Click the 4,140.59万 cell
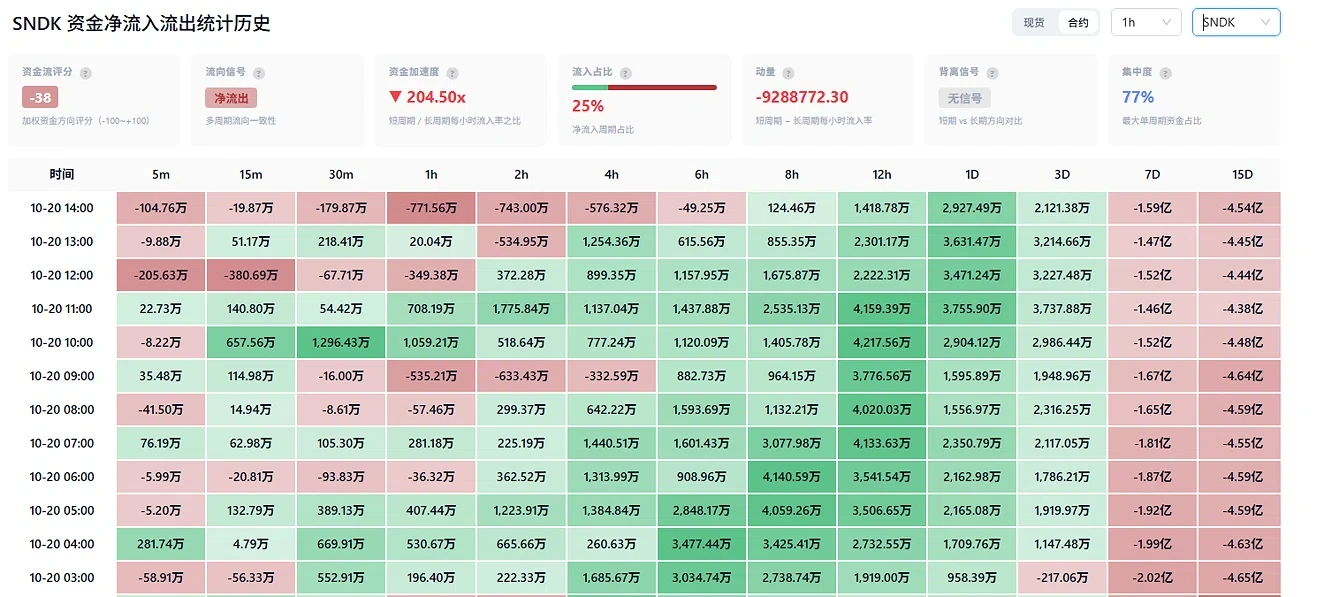Screen dimensions: 1339x597 pos(792,477)
